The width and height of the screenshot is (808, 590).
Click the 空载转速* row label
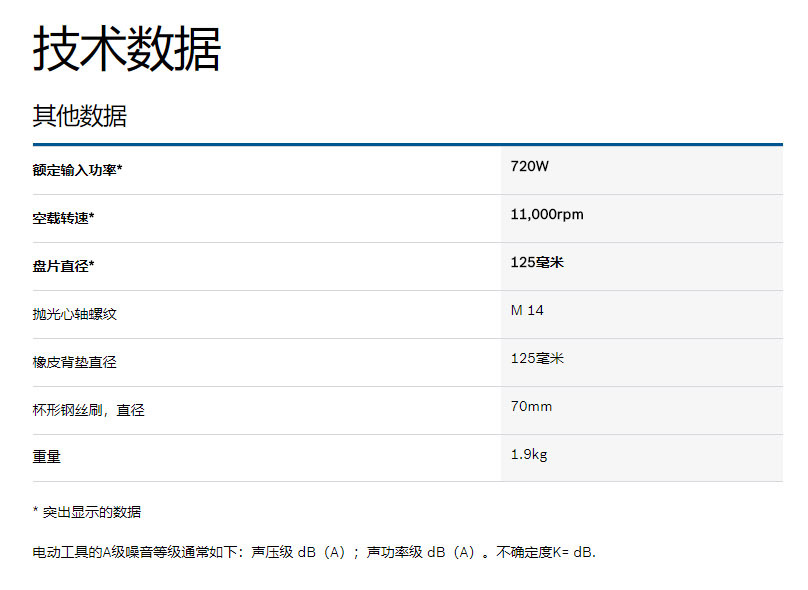point(63,218)
